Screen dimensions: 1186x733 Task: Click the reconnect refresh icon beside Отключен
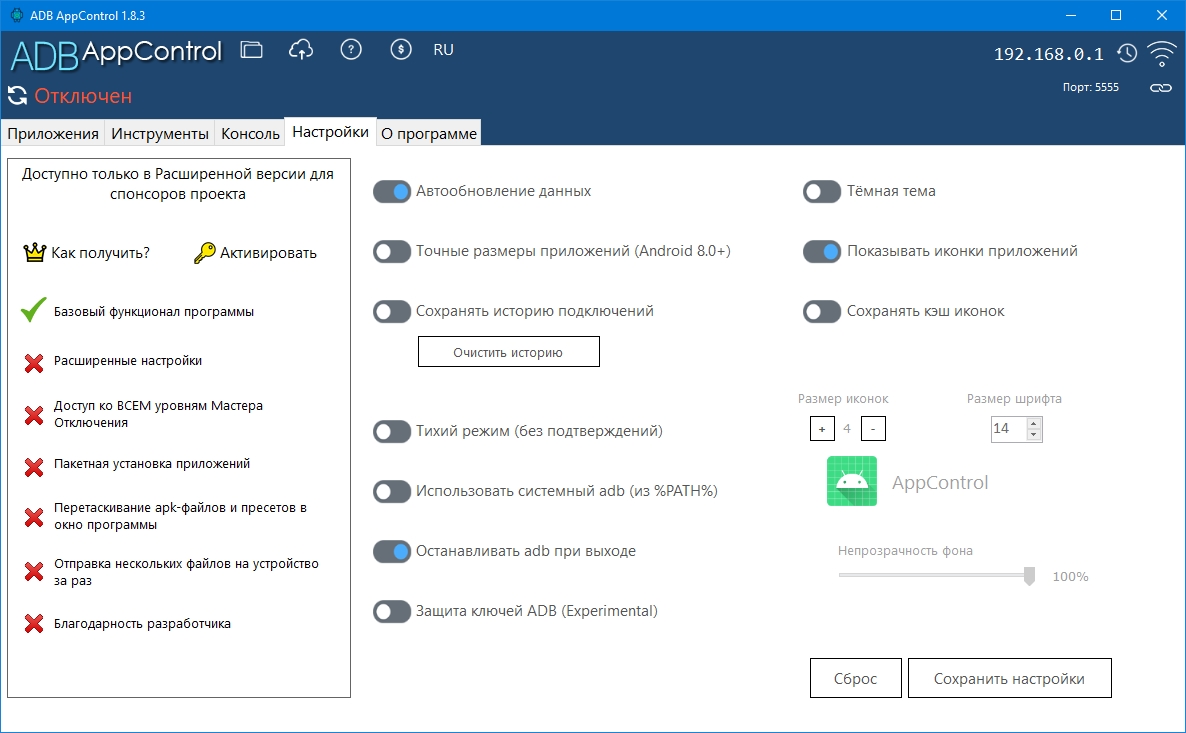(17, 96)
